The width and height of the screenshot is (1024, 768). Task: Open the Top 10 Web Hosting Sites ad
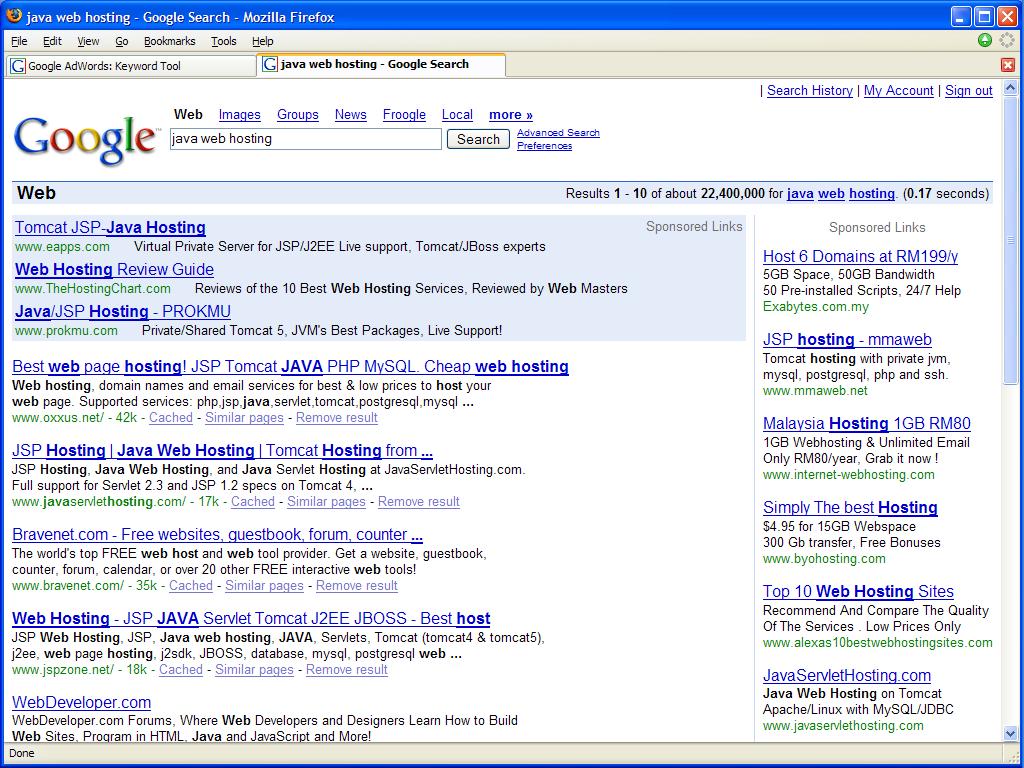point(858,592)
